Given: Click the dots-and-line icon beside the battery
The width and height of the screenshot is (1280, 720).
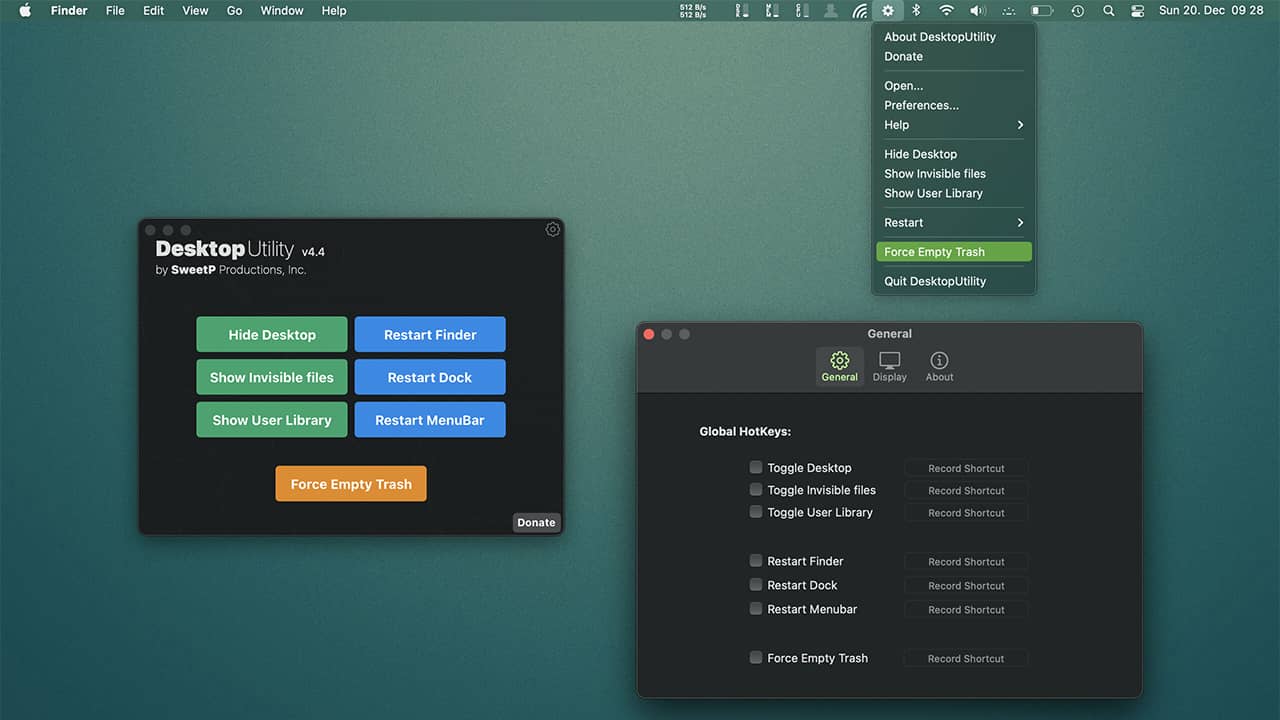Looking at the screenshot, I should tap(1008, 11).
